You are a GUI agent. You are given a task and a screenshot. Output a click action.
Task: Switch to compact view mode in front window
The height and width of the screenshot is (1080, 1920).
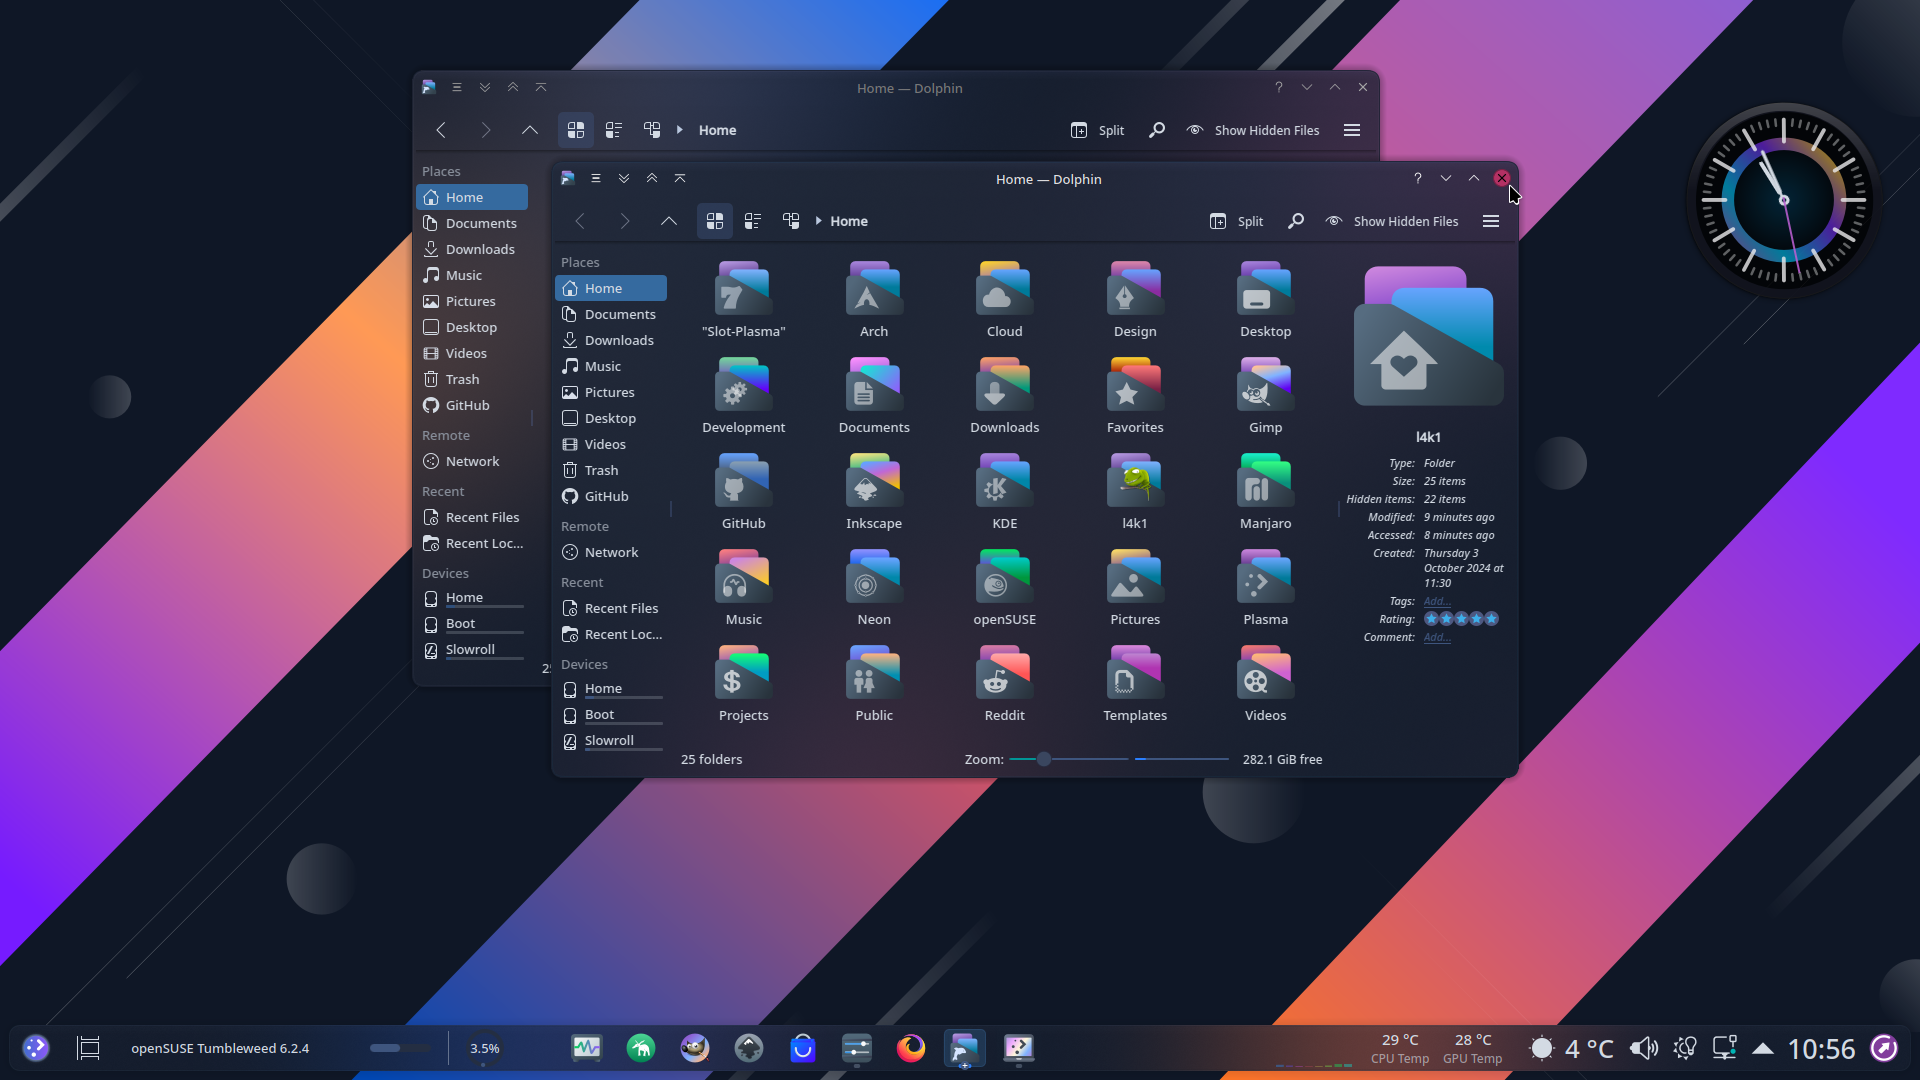pos(753,221)
